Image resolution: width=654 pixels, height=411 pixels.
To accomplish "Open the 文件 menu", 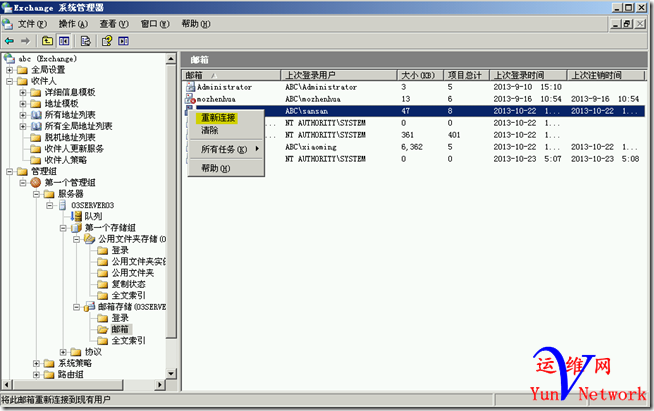I will click(x=32, y=24).
